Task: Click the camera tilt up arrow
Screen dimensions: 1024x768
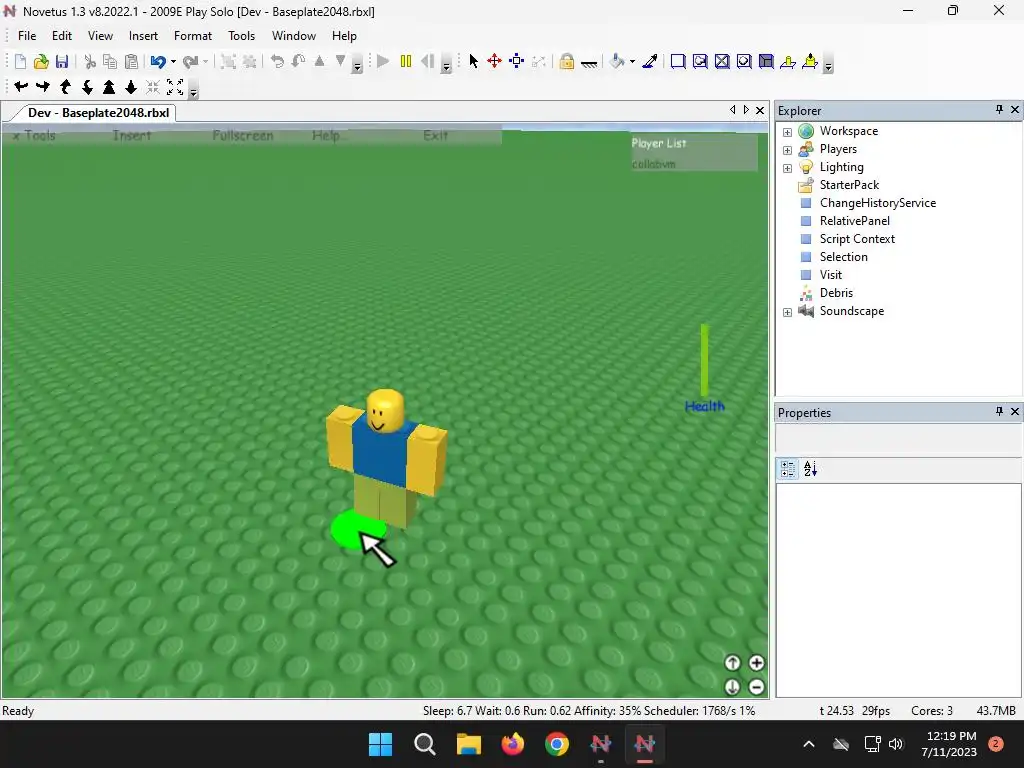Action: [x=65, y=86]
